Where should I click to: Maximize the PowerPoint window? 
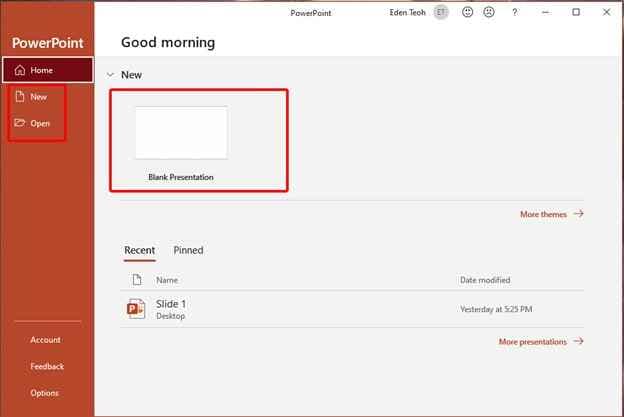point(576,12)
